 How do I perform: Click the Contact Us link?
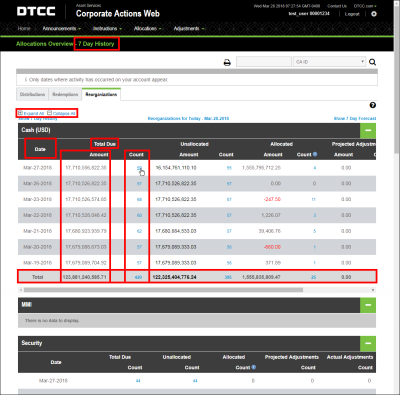337,6
